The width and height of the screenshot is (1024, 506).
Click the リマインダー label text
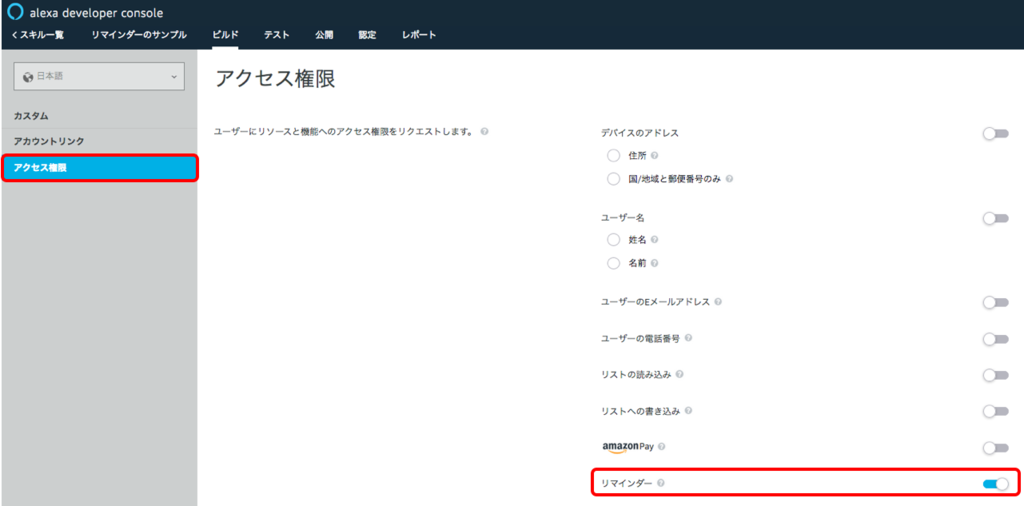click(626, 483)
